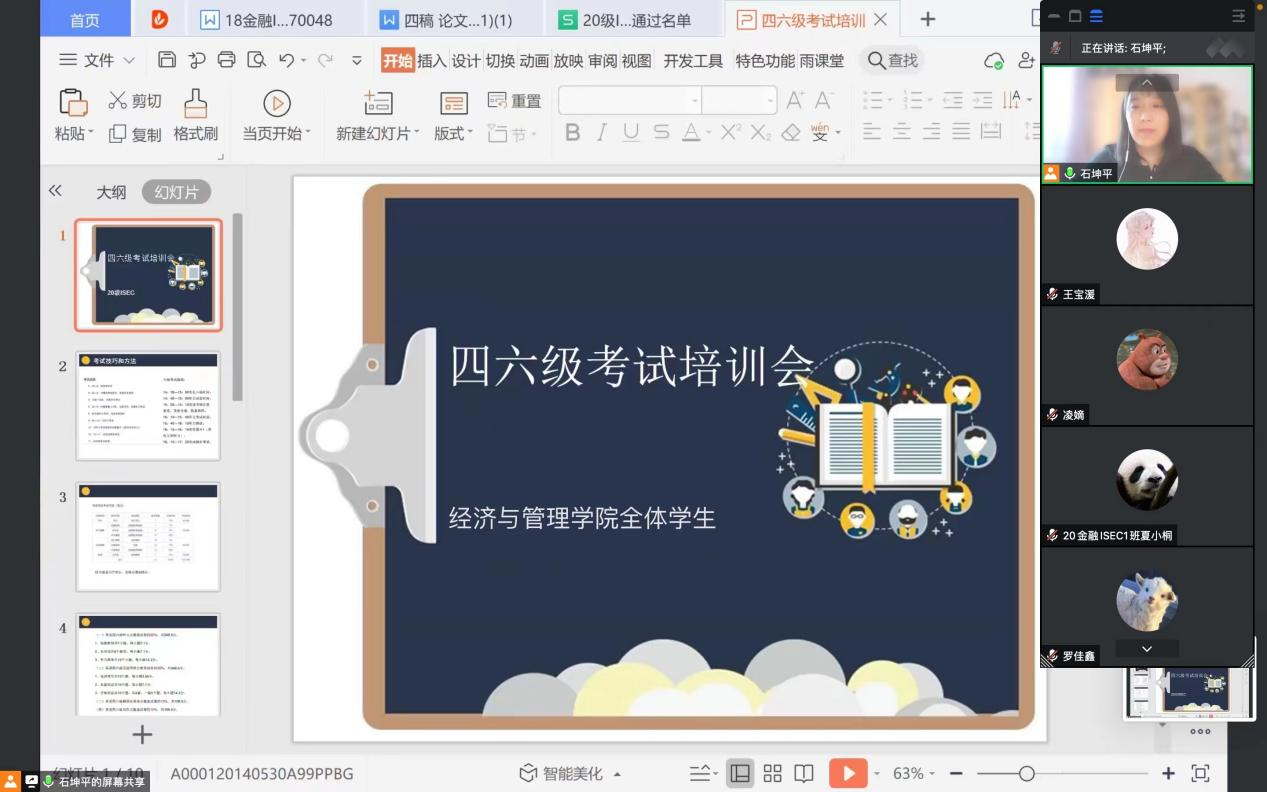Open the 审阅 ribbon tab
This screenshot has height=792, width=1267.
point(602,61)
